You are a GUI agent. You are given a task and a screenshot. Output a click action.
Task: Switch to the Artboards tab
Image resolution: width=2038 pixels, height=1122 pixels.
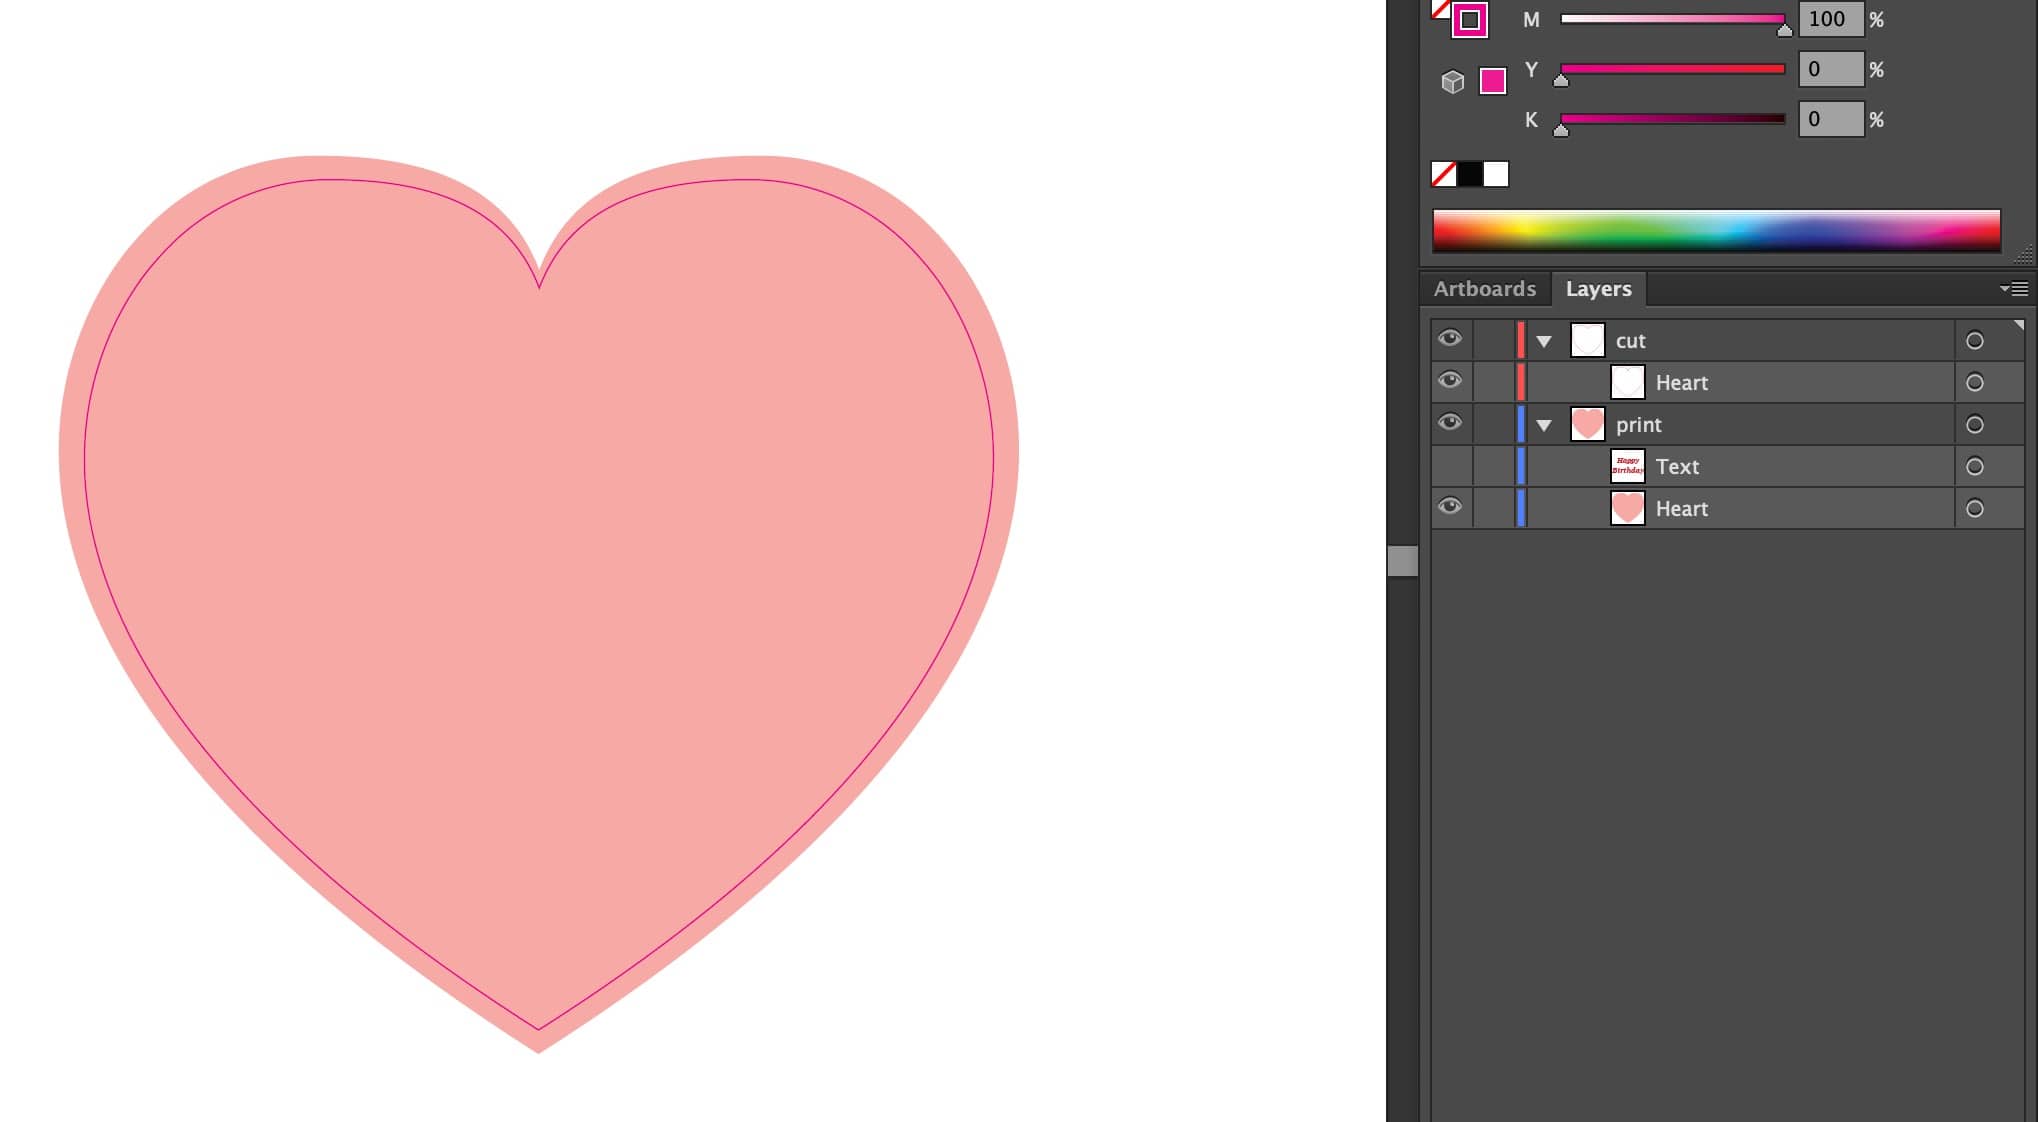click(x=1484, y=289)
